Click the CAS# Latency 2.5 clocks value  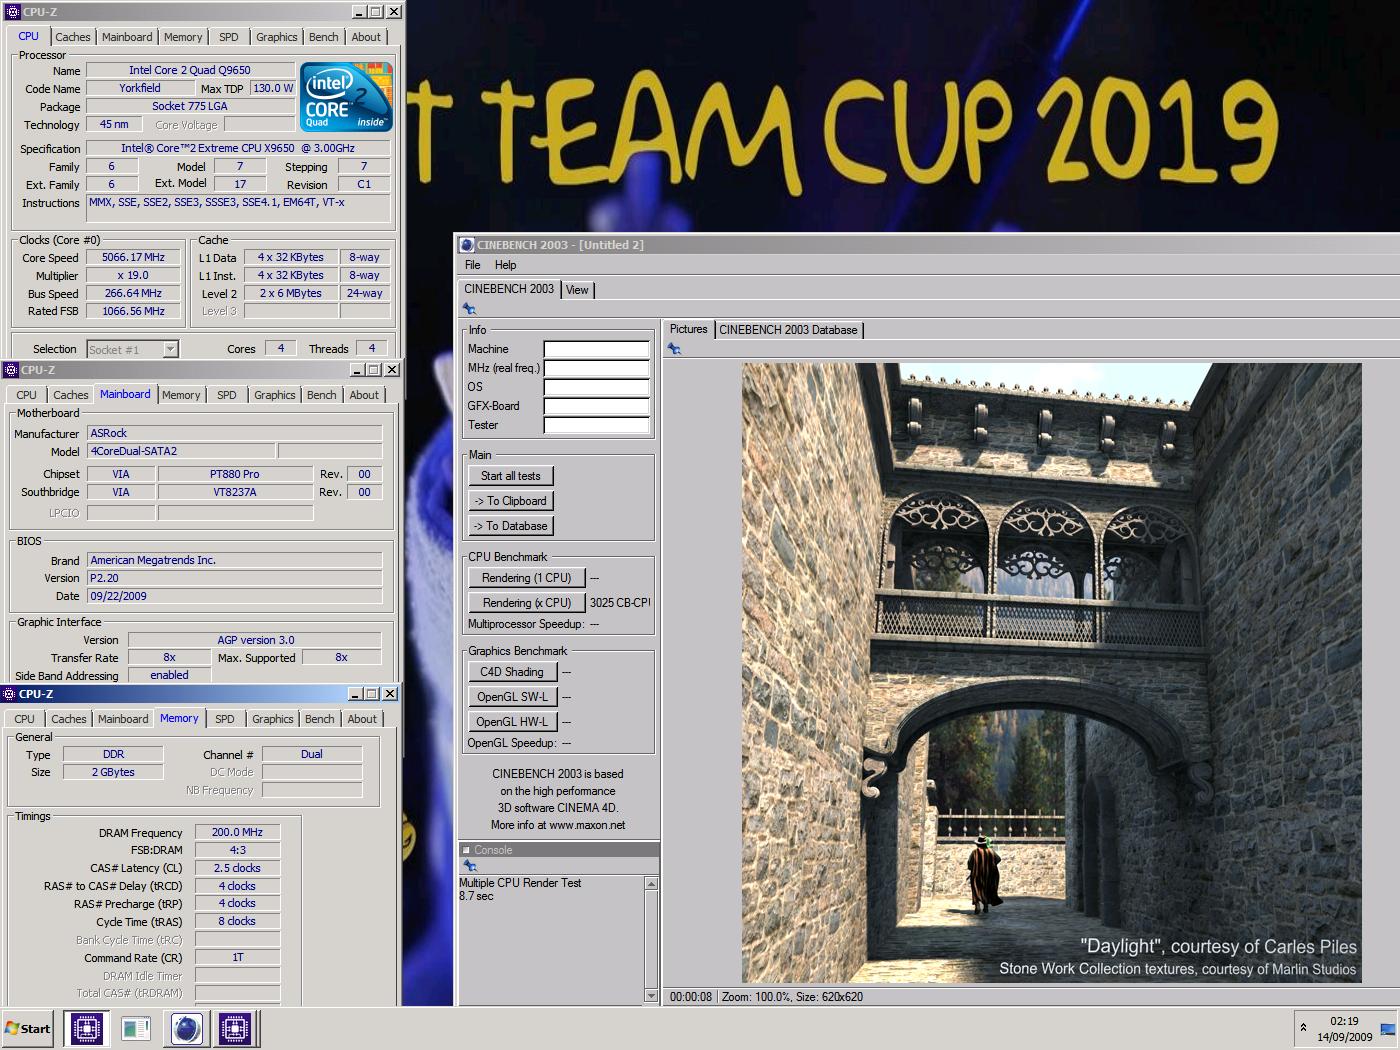pos(237,868)
